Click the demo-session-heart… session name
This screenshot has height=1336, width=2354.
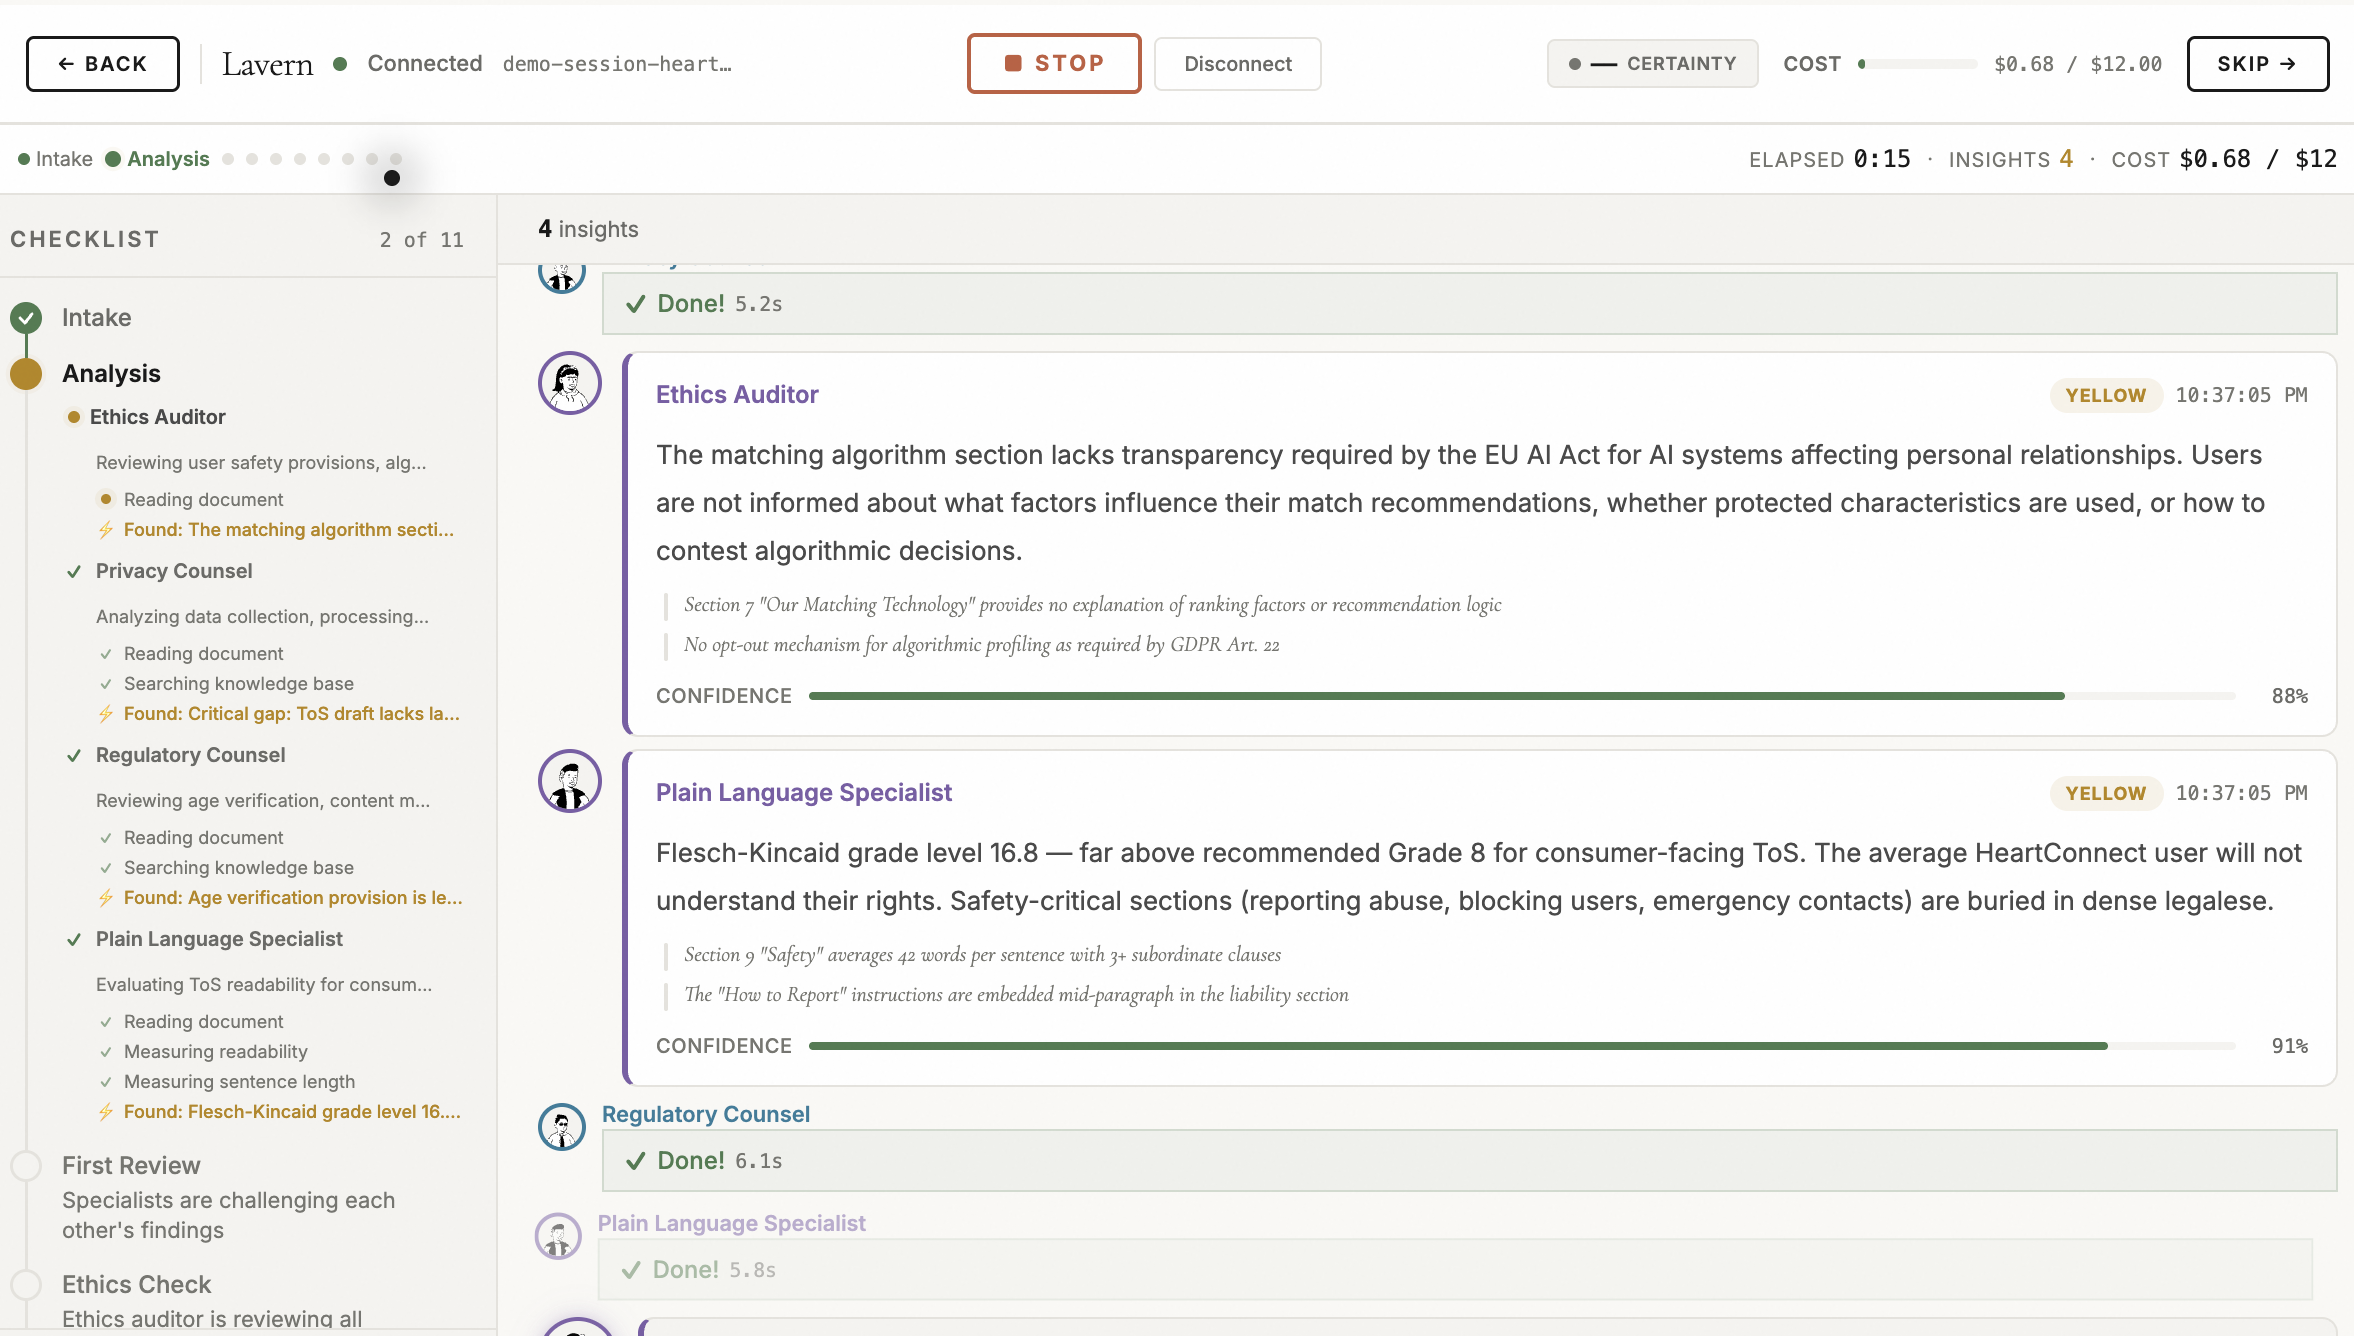coord(617,64)
